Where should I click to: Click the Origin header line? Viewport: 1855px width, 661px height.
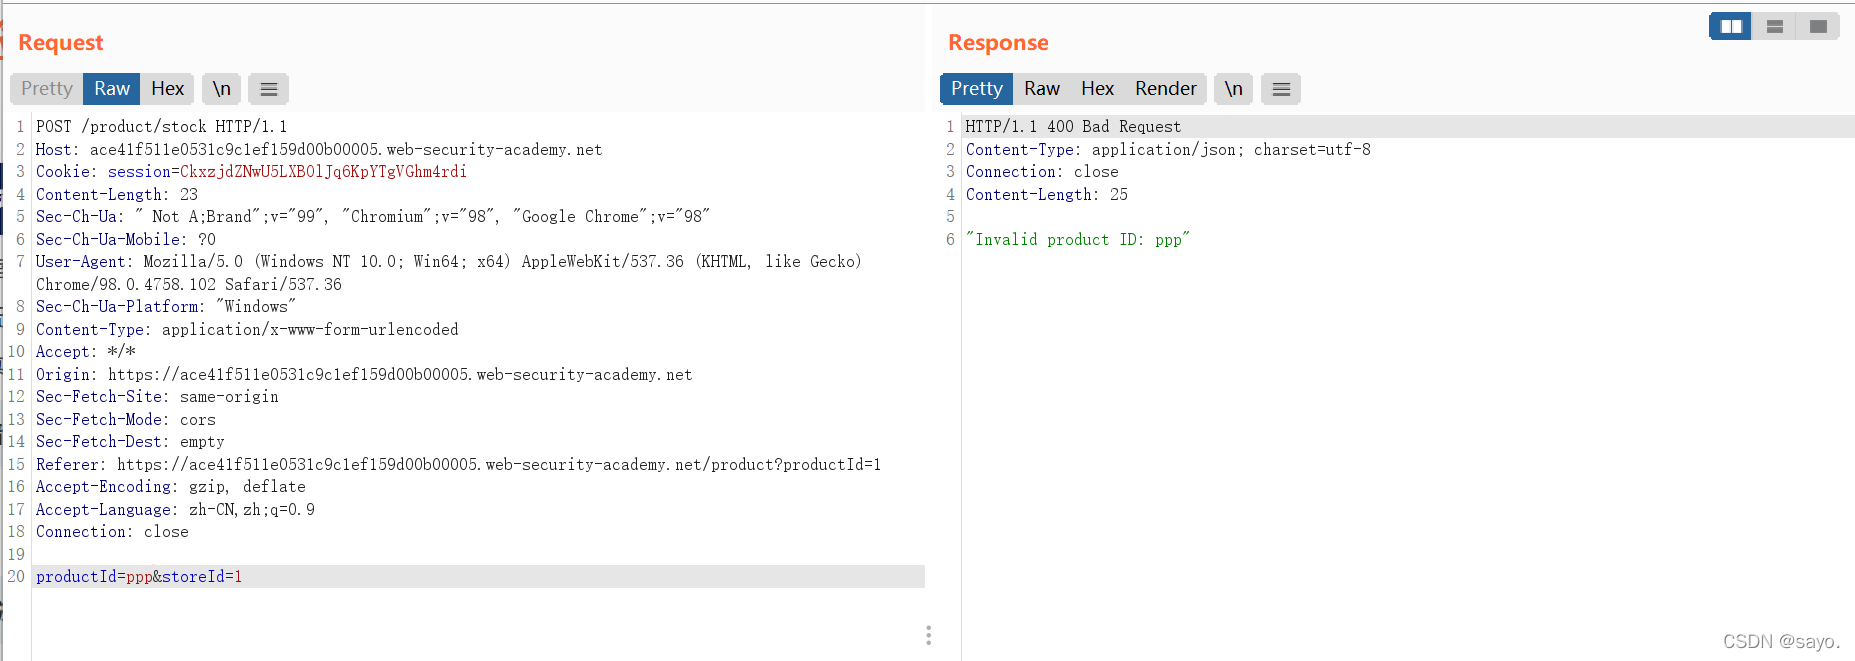[x=364, y=375]
